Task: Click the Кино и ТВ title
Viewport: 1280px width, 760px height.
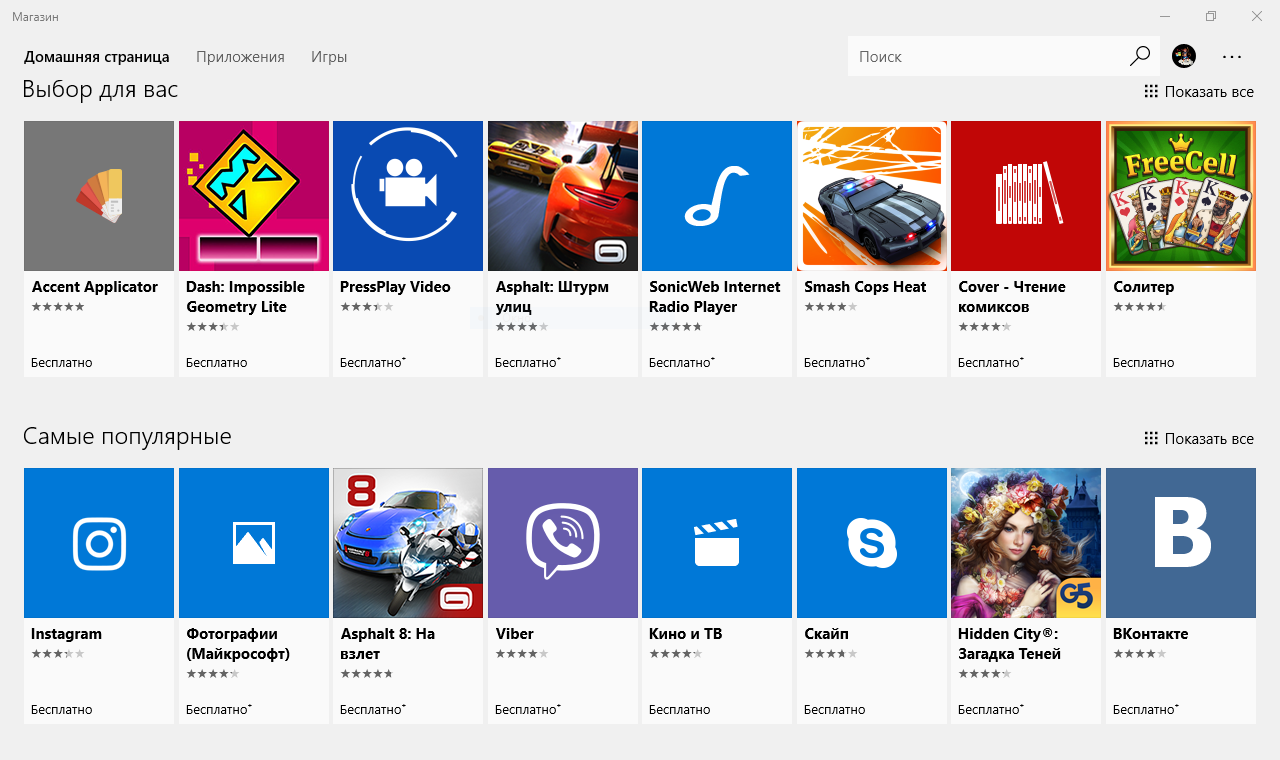Action: point(686,634)
